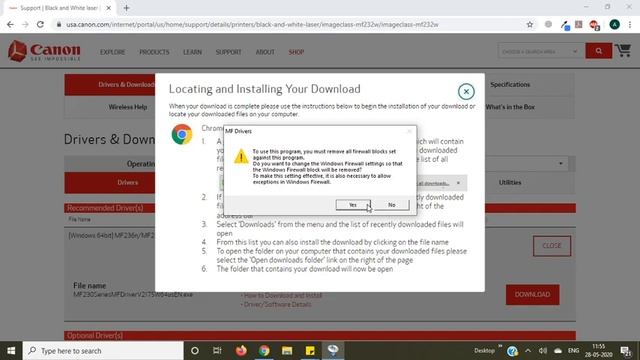Image resolution: width=640 pixels, height=360 pixels.
Task: Click the volume icon in the tray
Action: tap(542, 351)
